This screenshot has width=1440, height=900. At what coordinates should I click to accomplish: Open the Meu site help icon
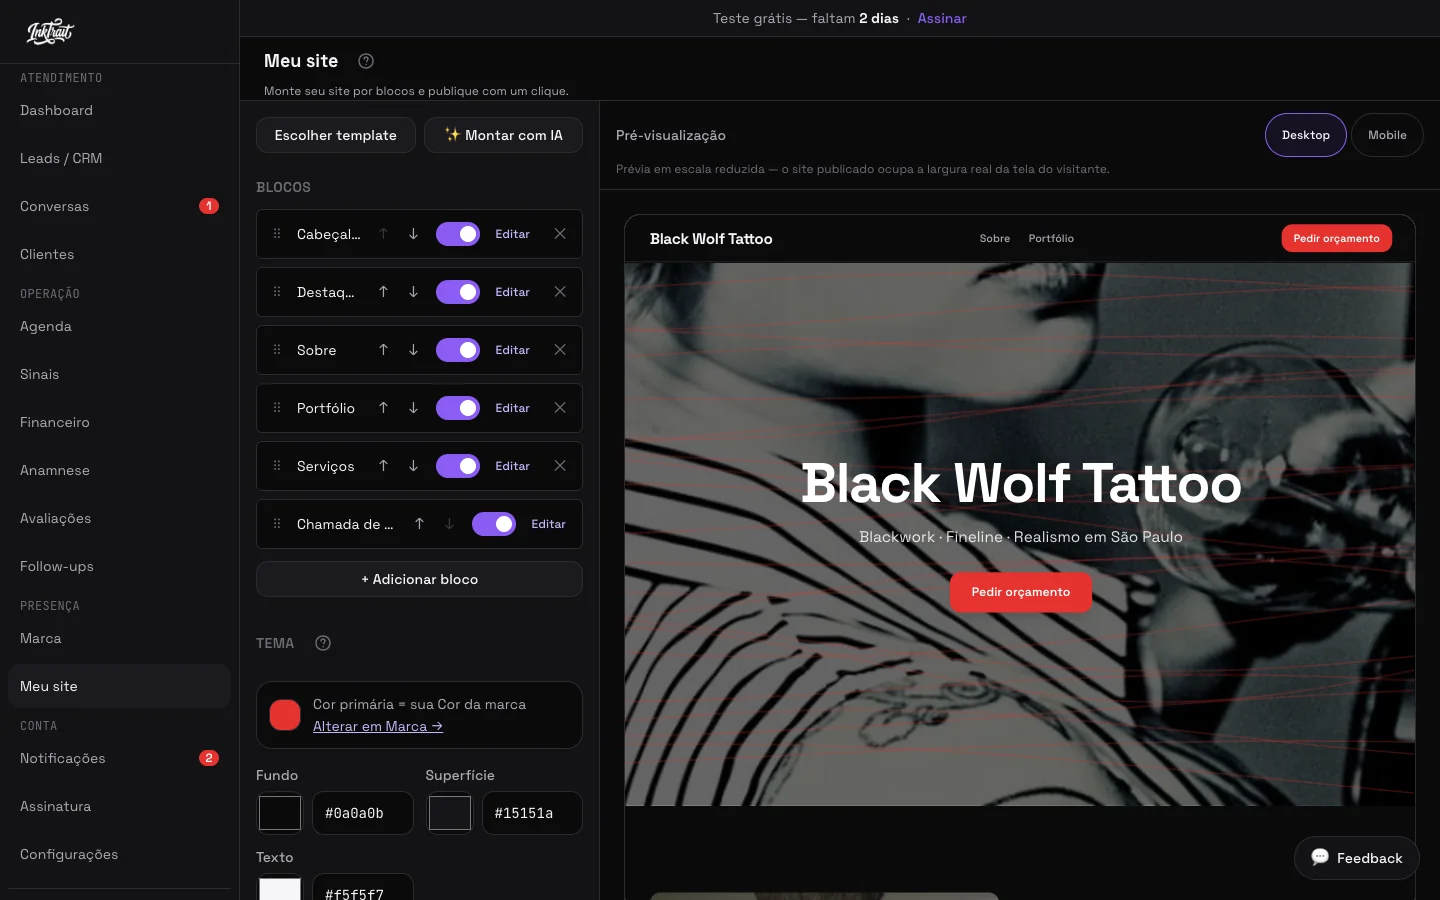coord(366,61)
